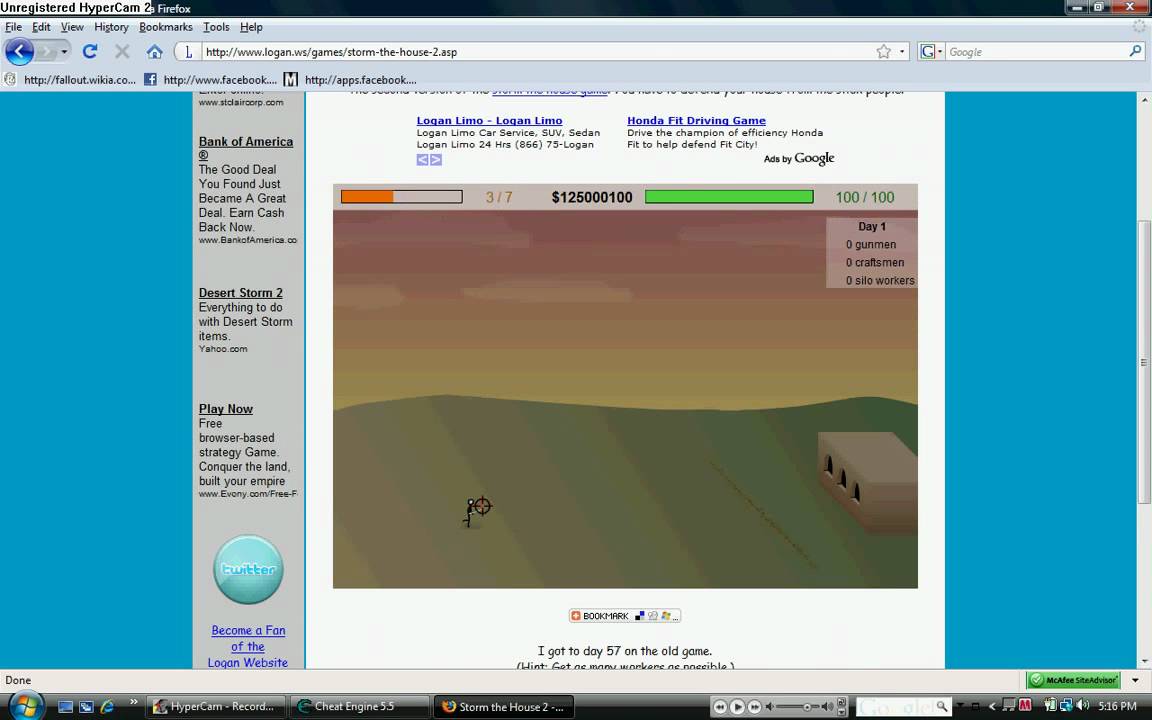Click Become a Fan of the Logan Website link
The image size is (1152, 720).
pos(248,647)
